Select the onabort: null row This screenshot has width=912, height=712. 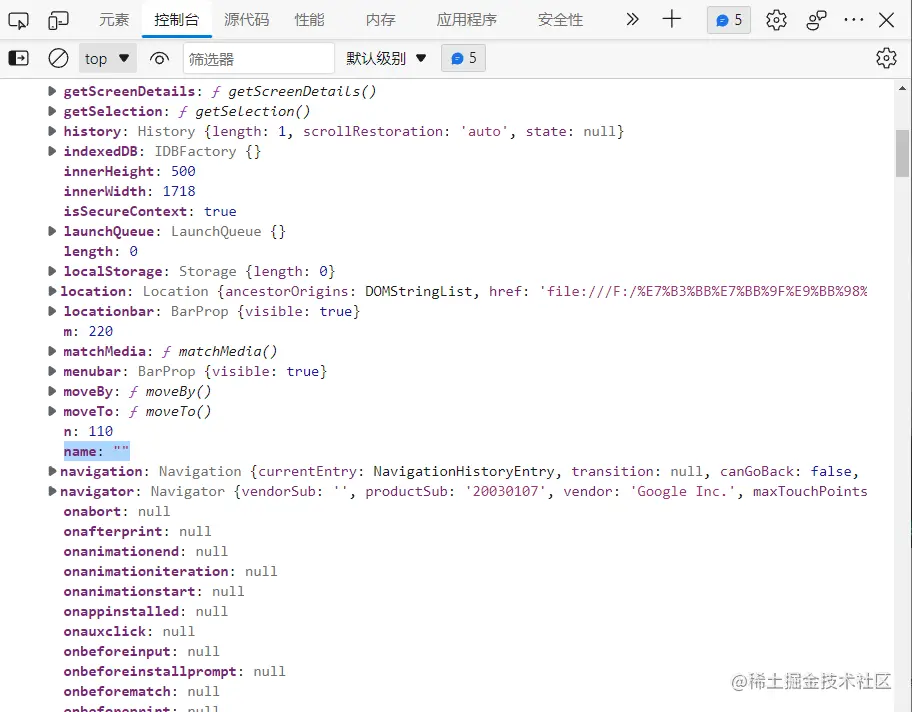[116, 512]
